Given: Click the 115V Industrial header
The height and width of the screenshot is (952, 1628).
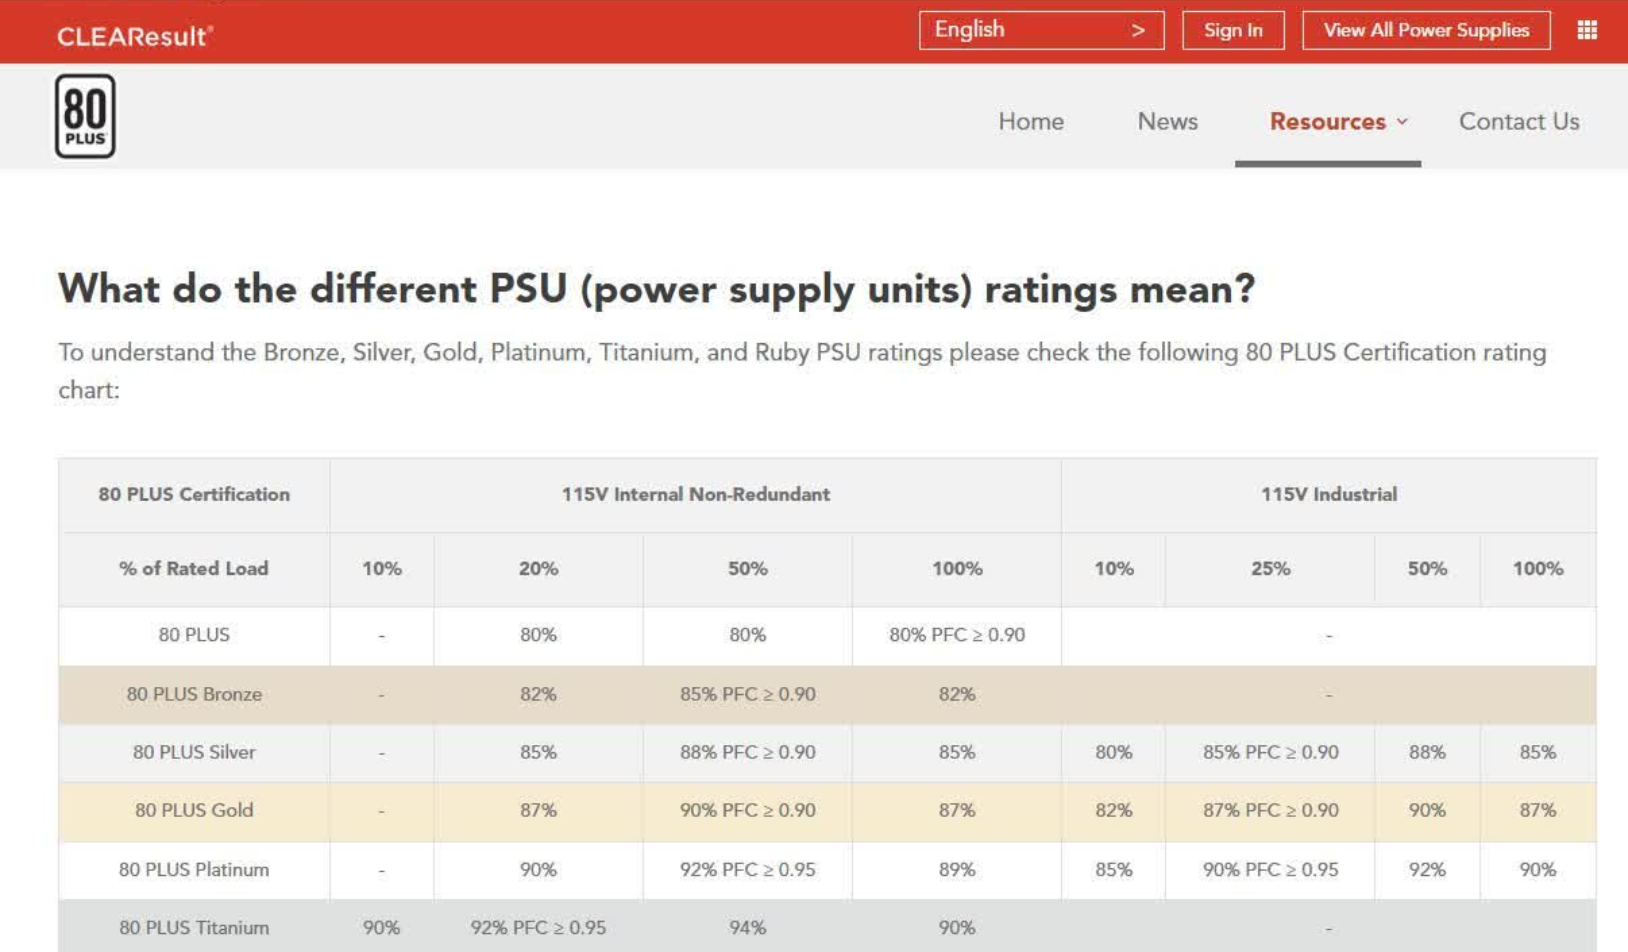Looking at the screenshot, I should pyautogui.click(x=1329, y=494).
